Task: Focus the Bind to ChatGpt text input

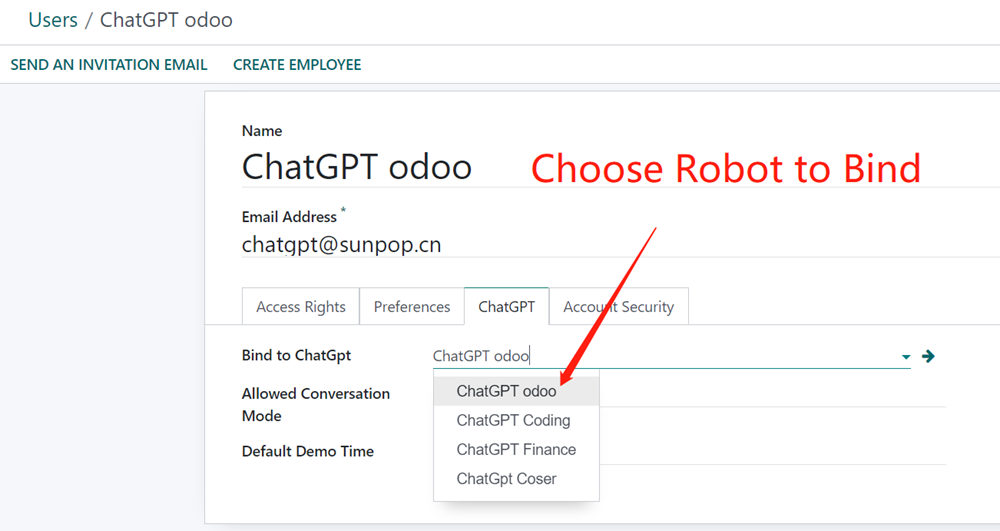Action: tap(660, 356)
